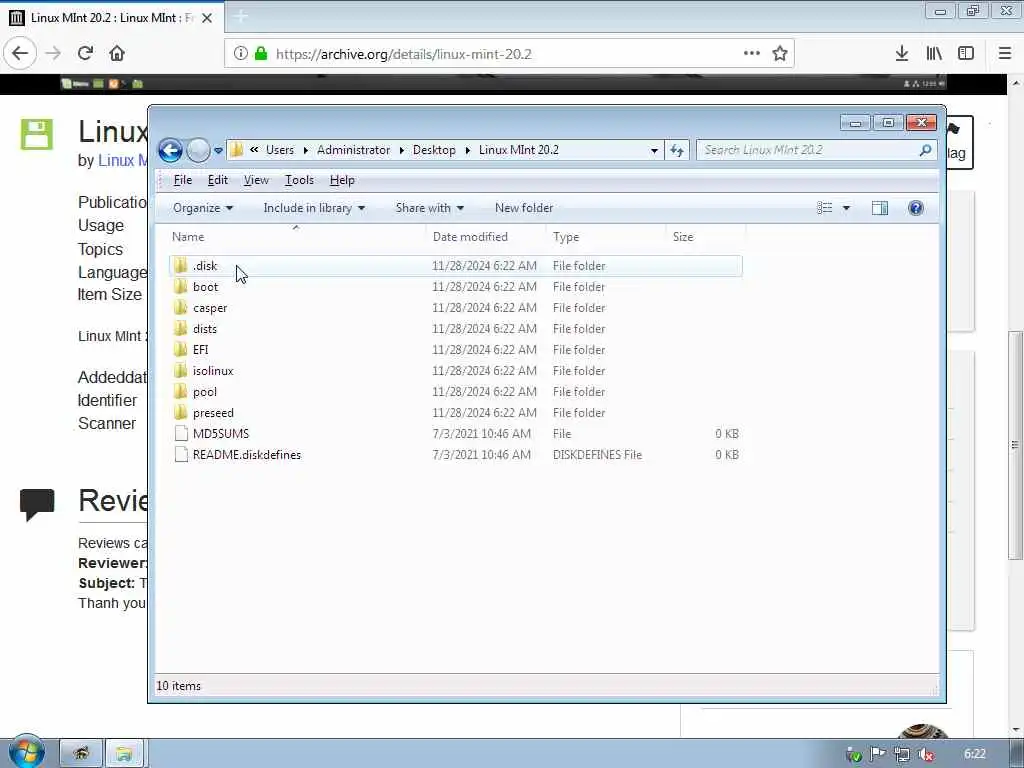The height and width of the screenshot is (768, 1024).
Task: Click the Desktop breadcrumb segment
Action: tap(434, 150)
